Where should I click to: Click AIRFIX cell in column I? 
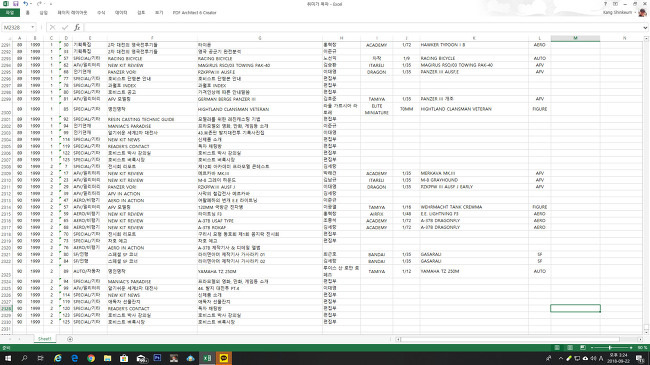tap(376, 214)
